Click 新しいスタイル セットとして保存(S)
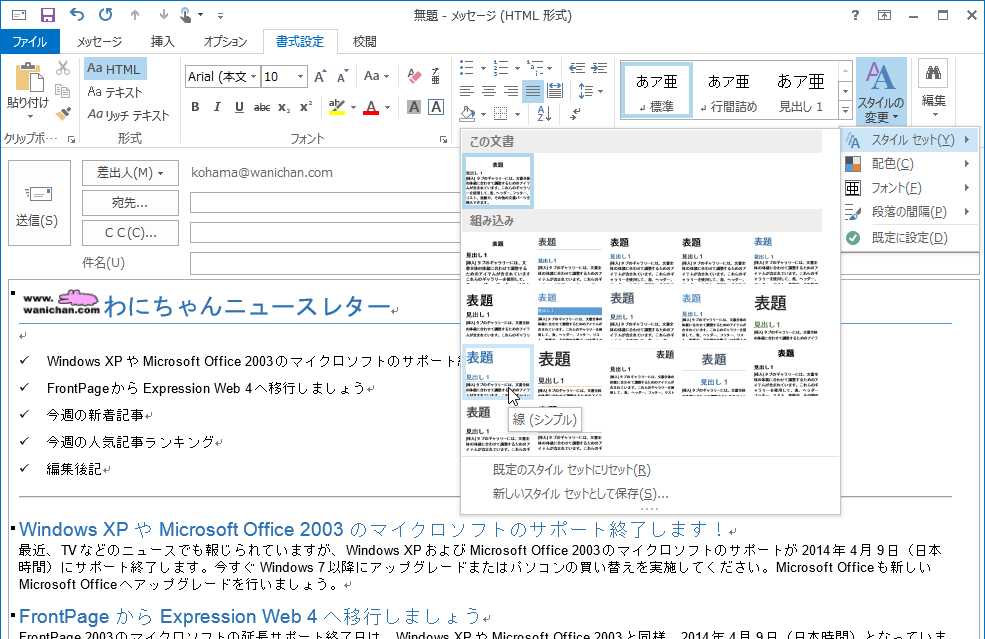 pyautogui.click(x=580, y=494)
